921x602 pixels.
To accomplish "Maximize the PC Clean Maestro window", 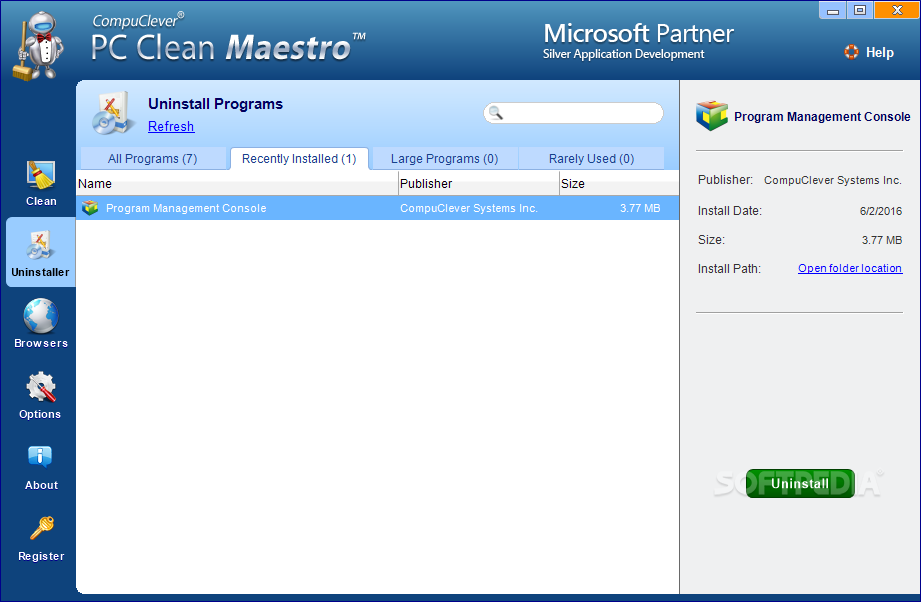I will tap(860, 10).
